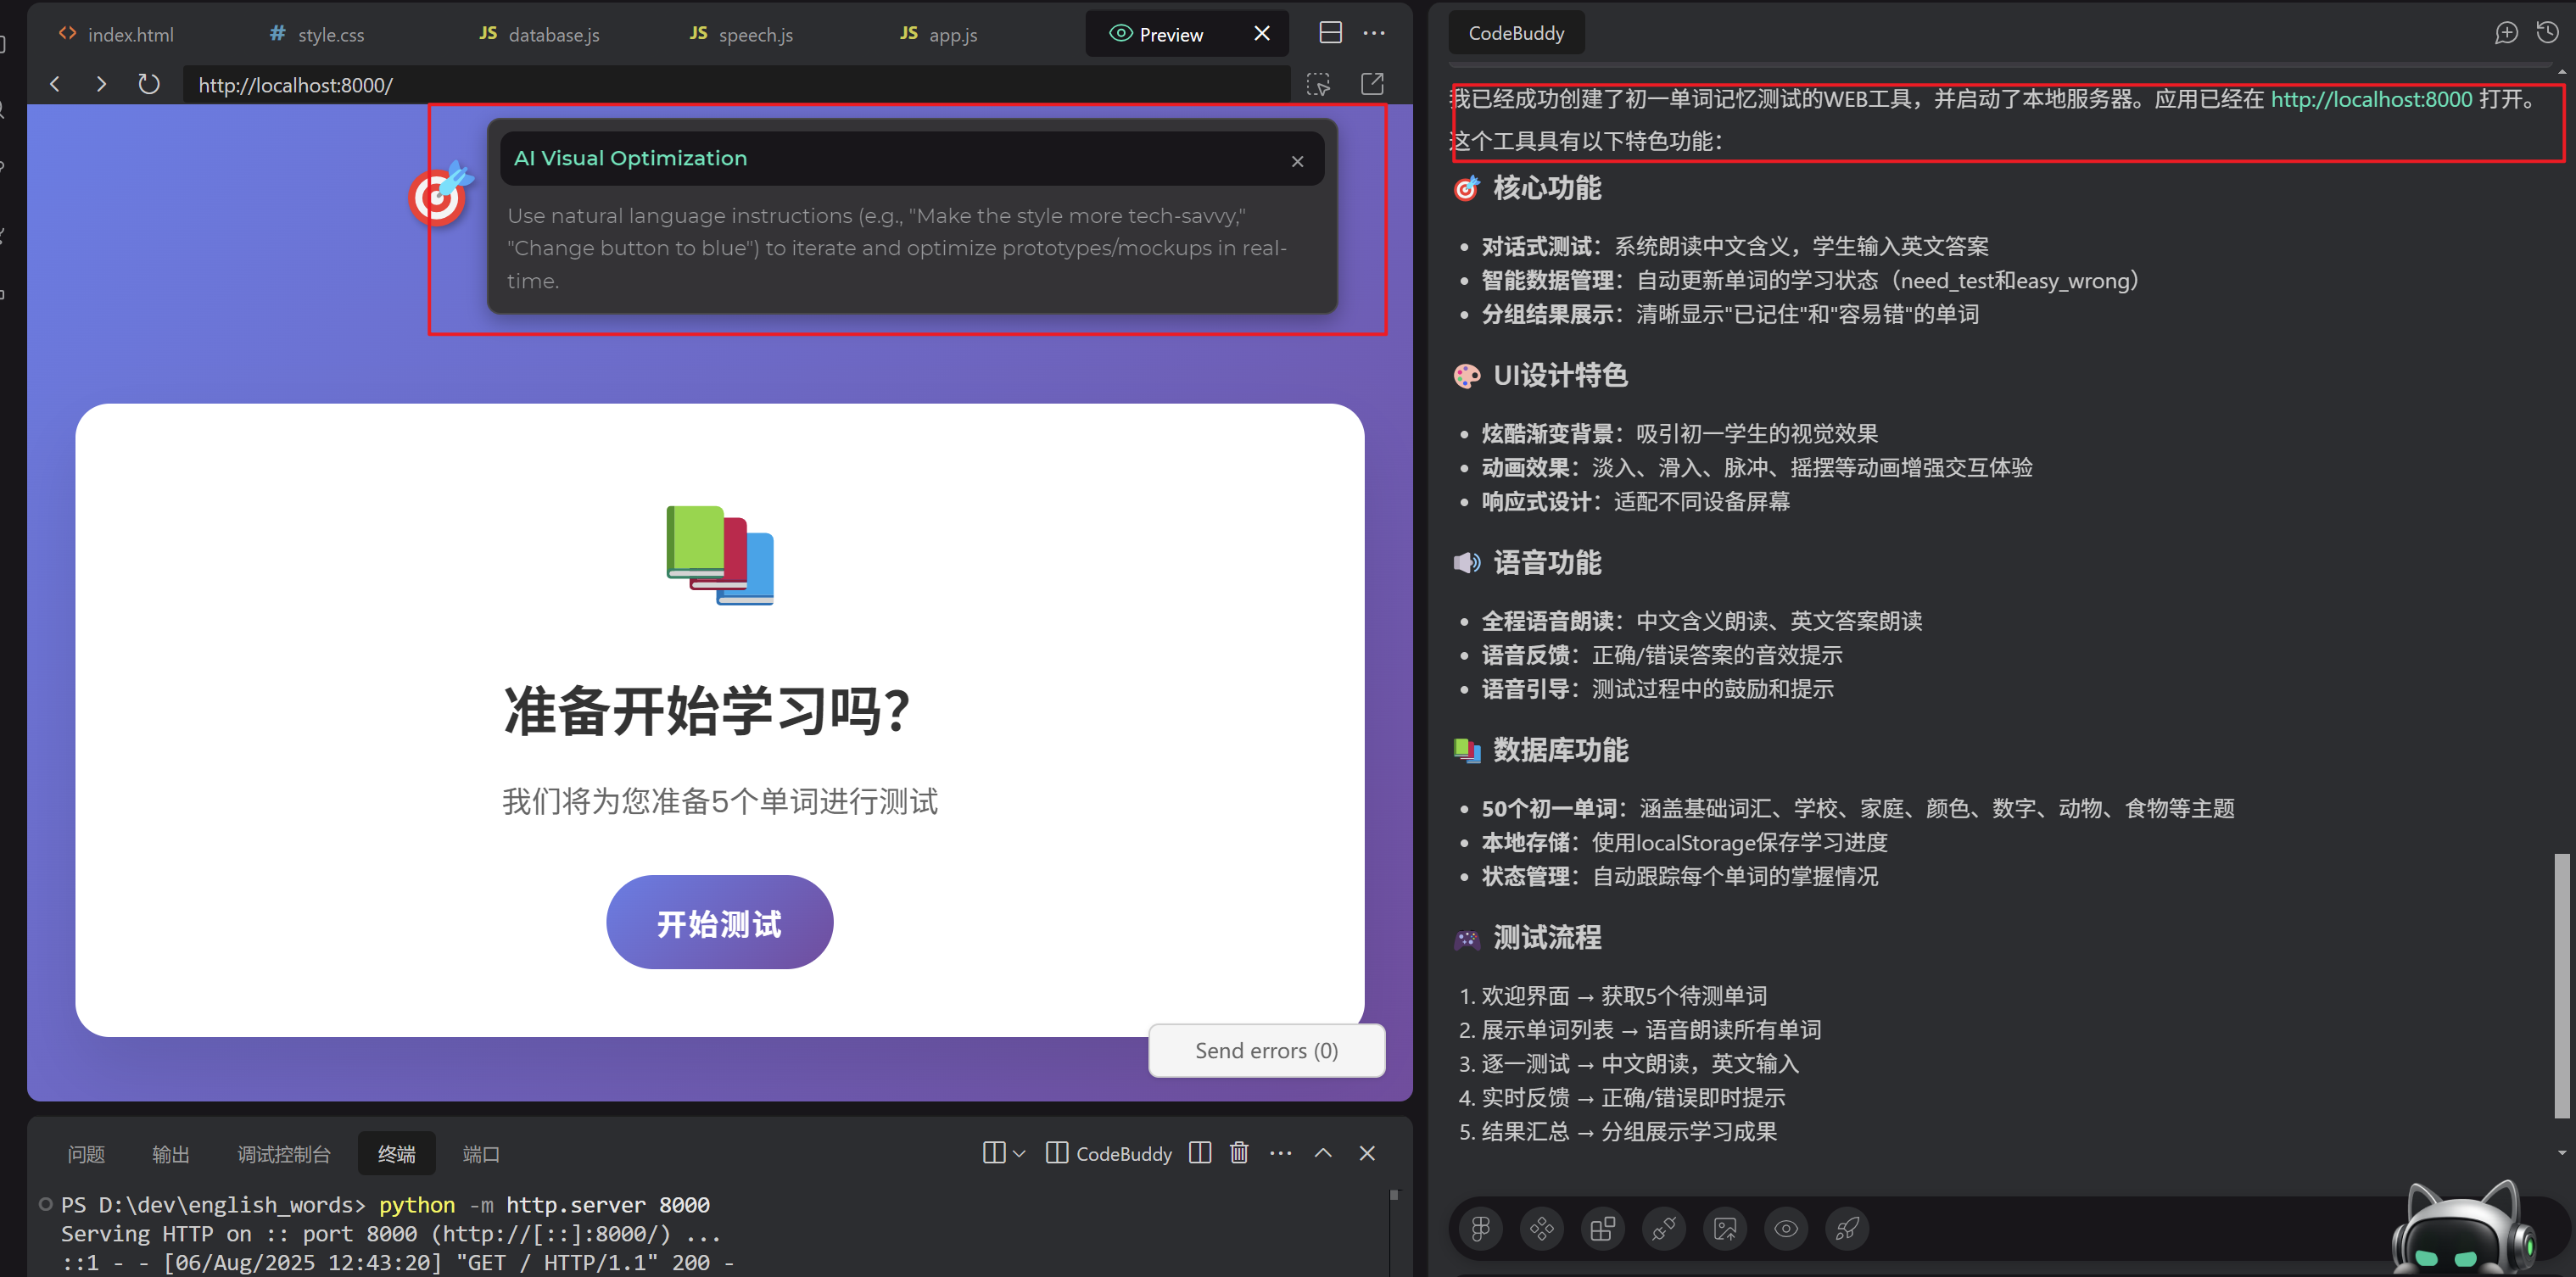Click the Figma icon in chat toolbar

tap(1481, 1228)
